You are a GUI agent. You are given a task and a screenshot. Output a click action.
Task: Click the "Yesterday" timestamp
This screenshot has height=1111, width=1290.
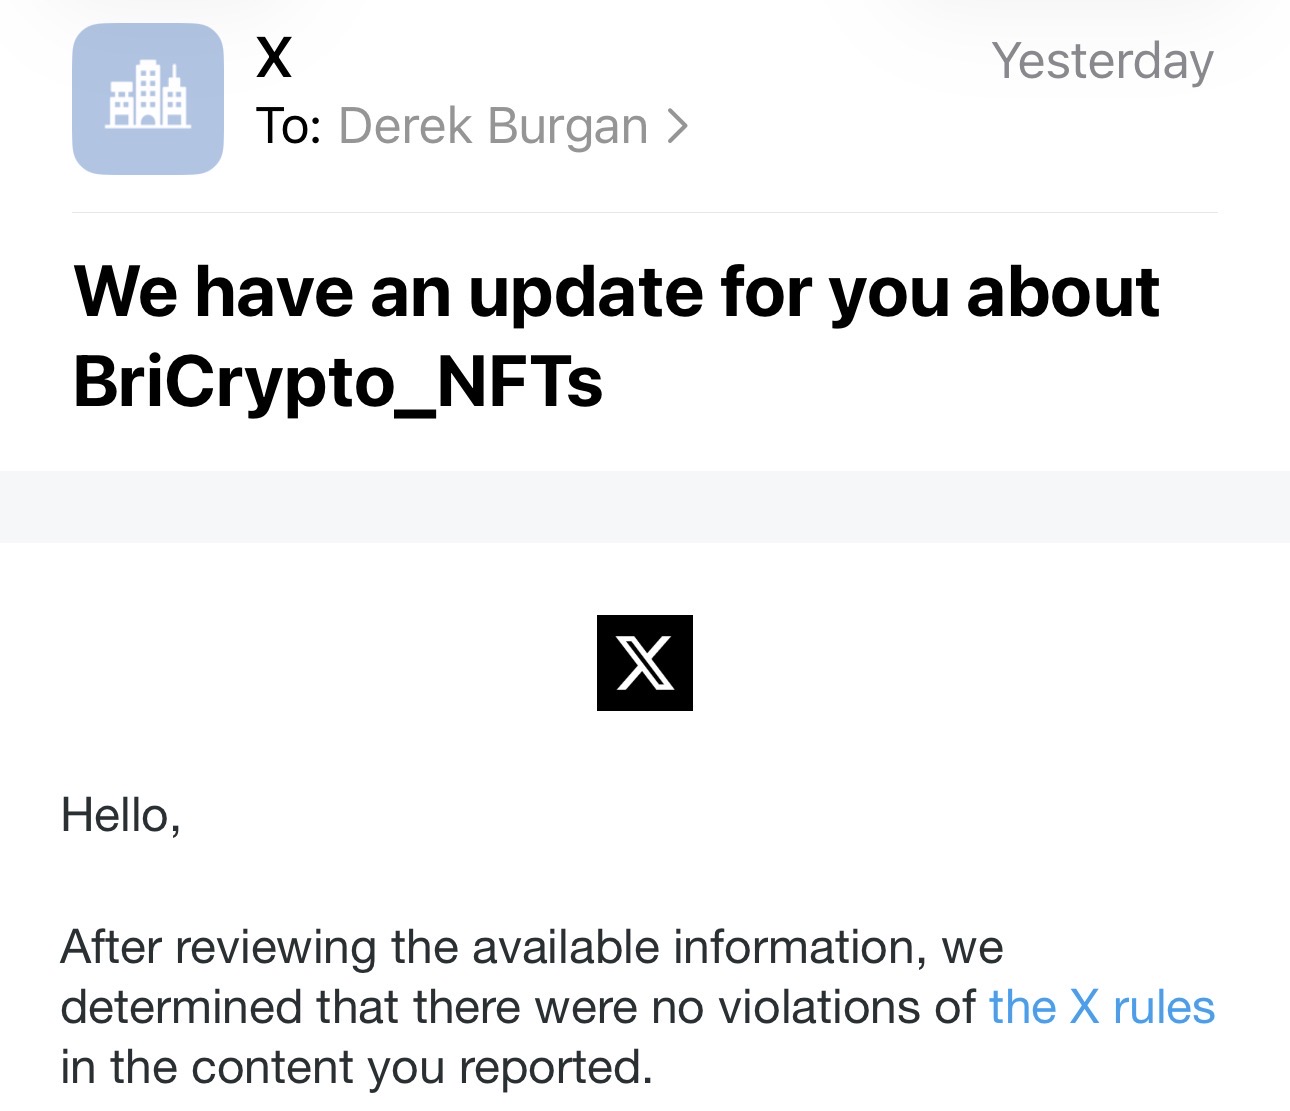tap(1102, 61)
